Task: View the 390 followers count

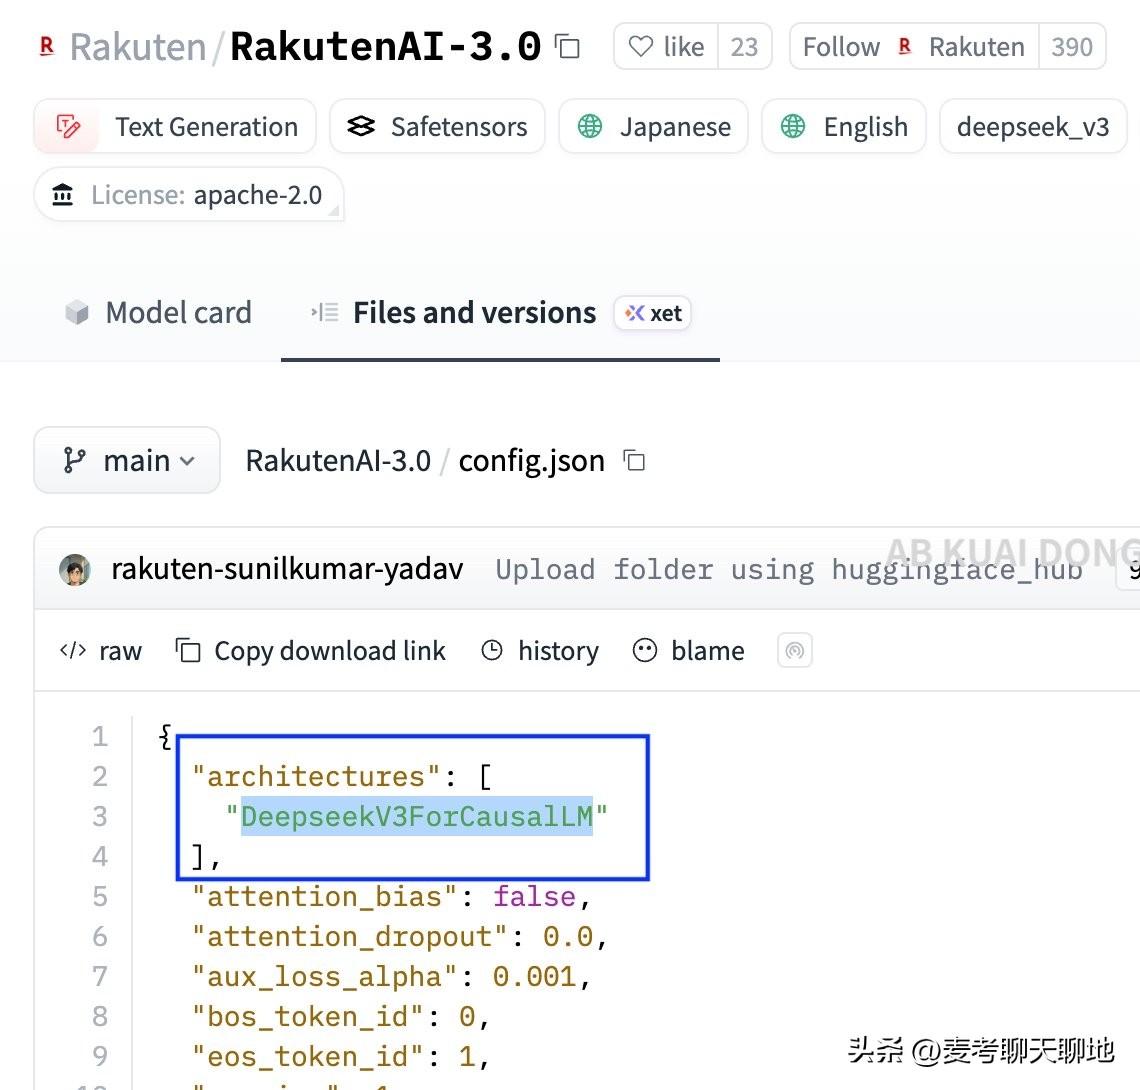Action: (1072, 47)
